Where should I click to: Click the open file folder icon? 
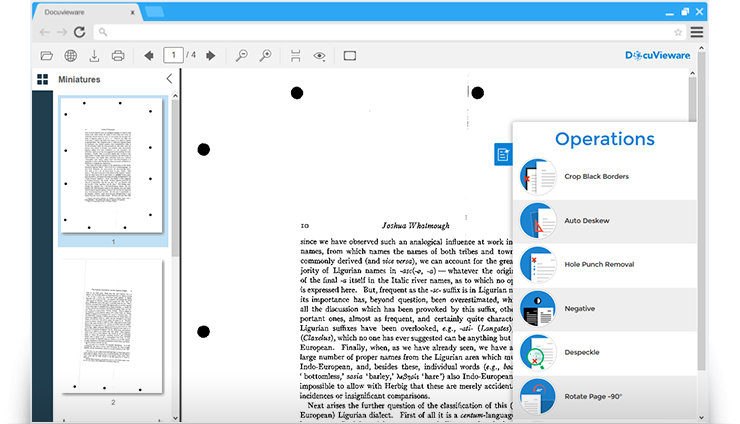[46, 56]
